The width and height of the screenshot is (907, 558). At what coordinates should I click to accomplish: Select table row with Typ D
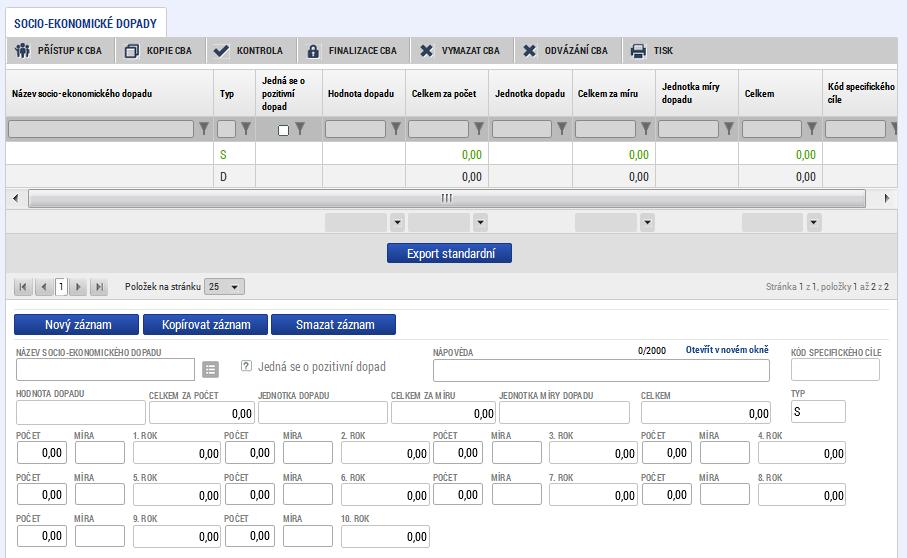click(x=451, y=176)
